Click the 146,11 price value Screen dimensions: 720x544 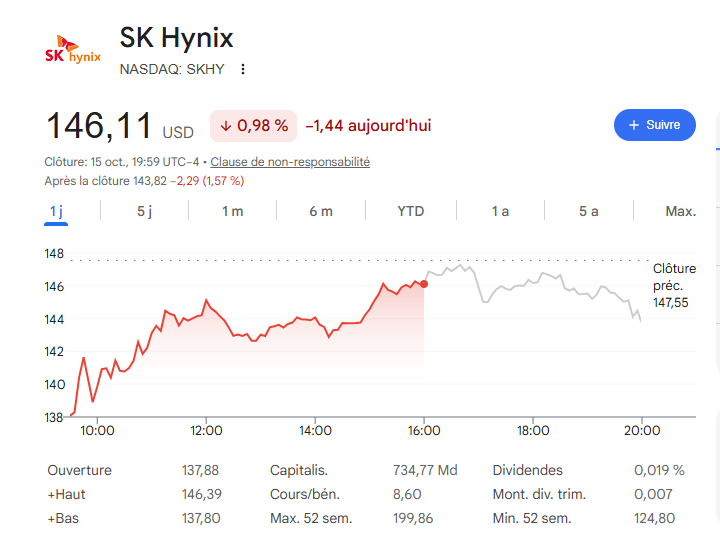click(99, 126)
